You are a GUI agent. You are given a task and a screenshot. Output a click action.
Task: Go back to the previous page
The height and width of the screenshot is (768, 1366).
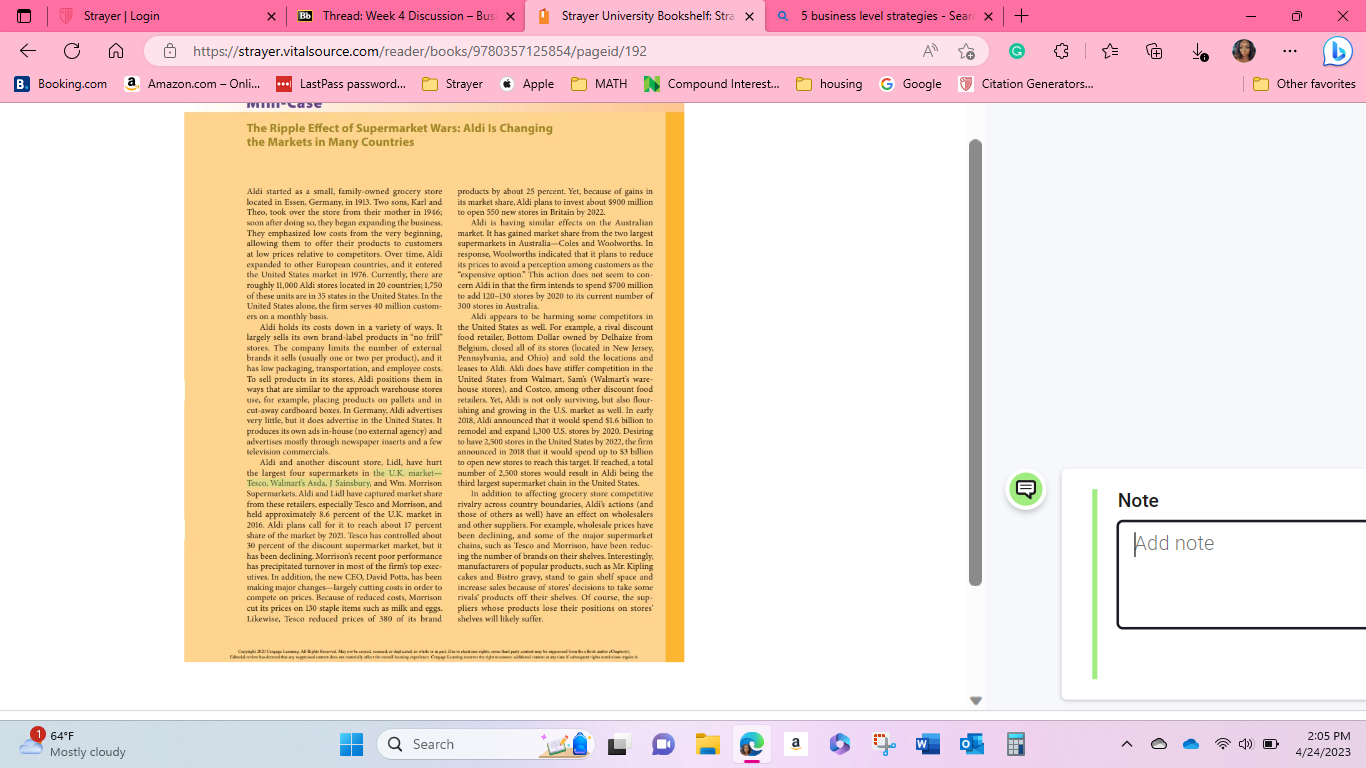[28, 51]
